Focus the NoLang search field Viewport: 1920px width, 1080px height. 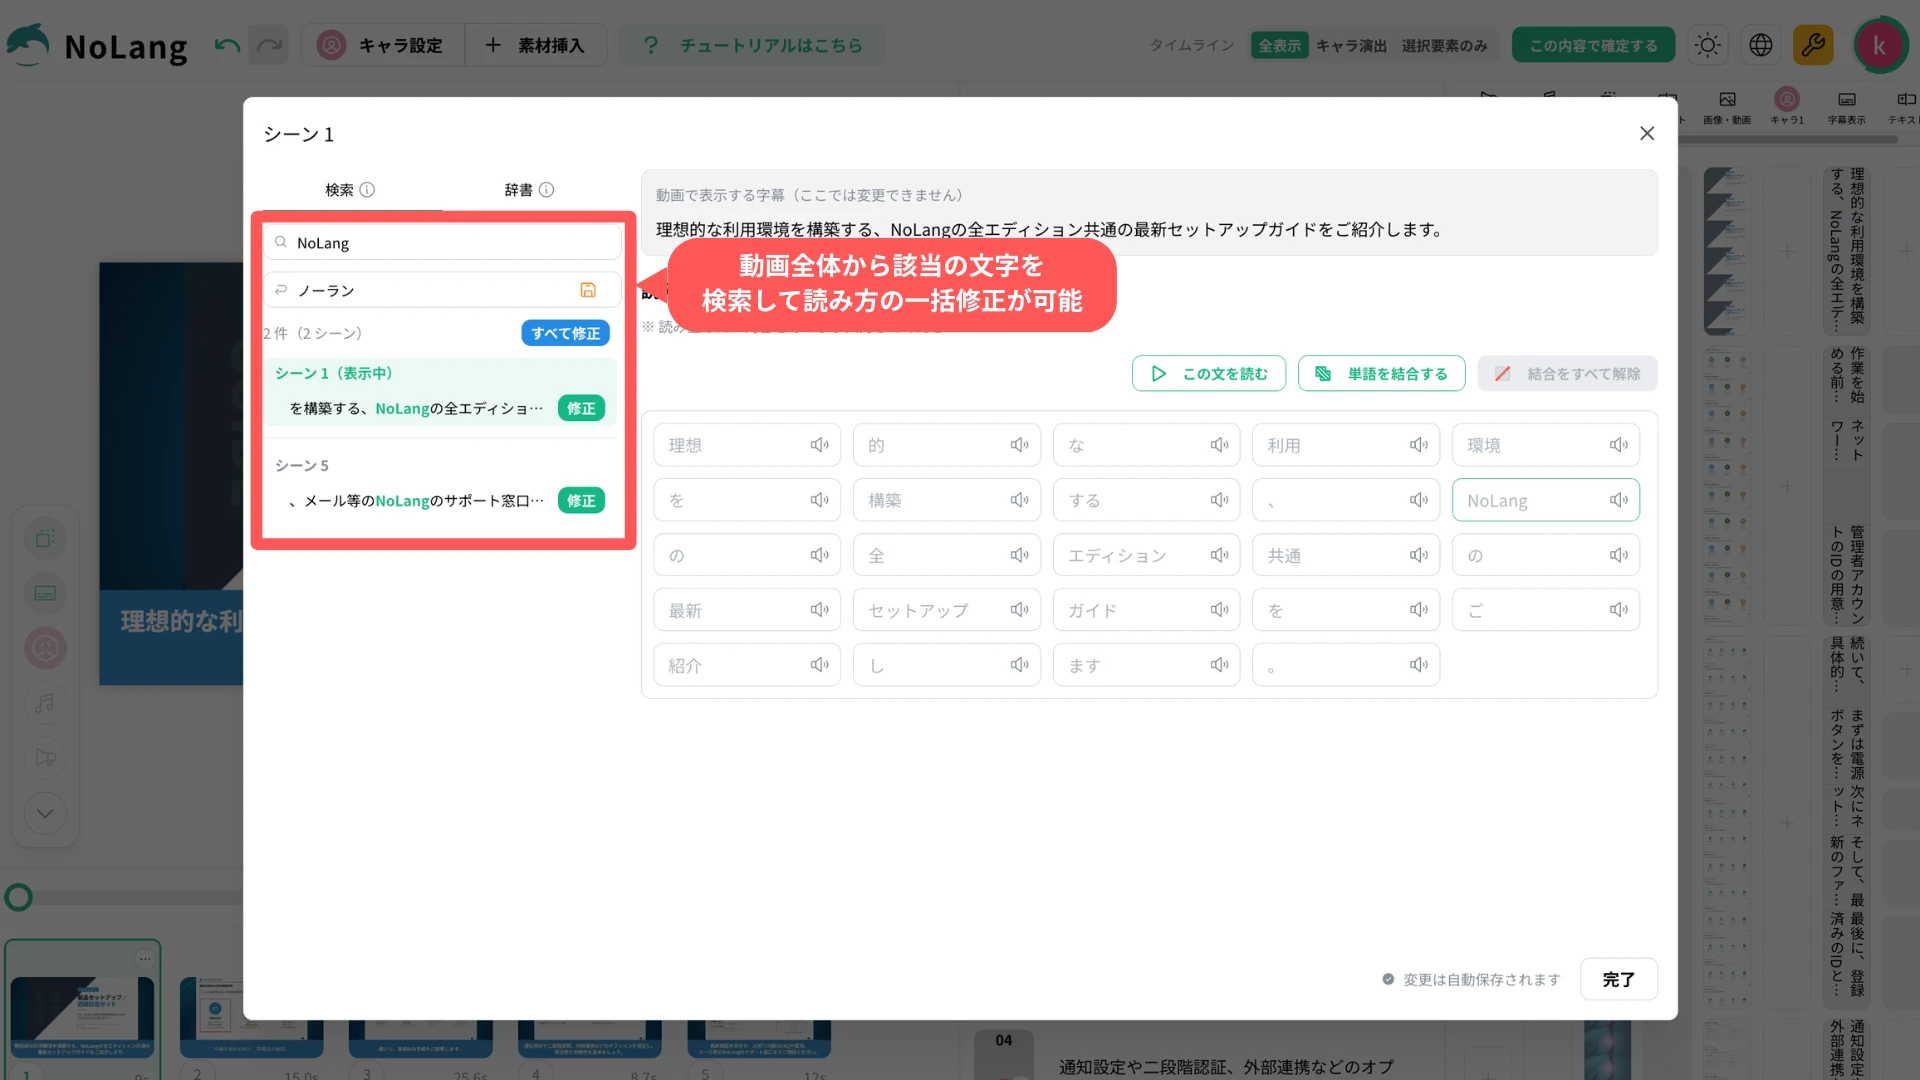point(442,243)
